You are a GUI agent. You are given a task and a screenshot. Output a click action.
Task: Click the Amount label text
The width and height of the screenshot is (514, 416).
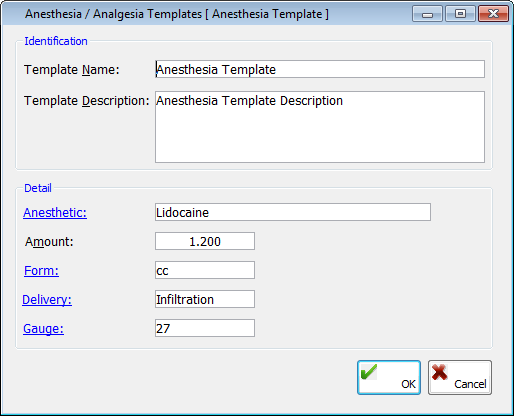49,242
